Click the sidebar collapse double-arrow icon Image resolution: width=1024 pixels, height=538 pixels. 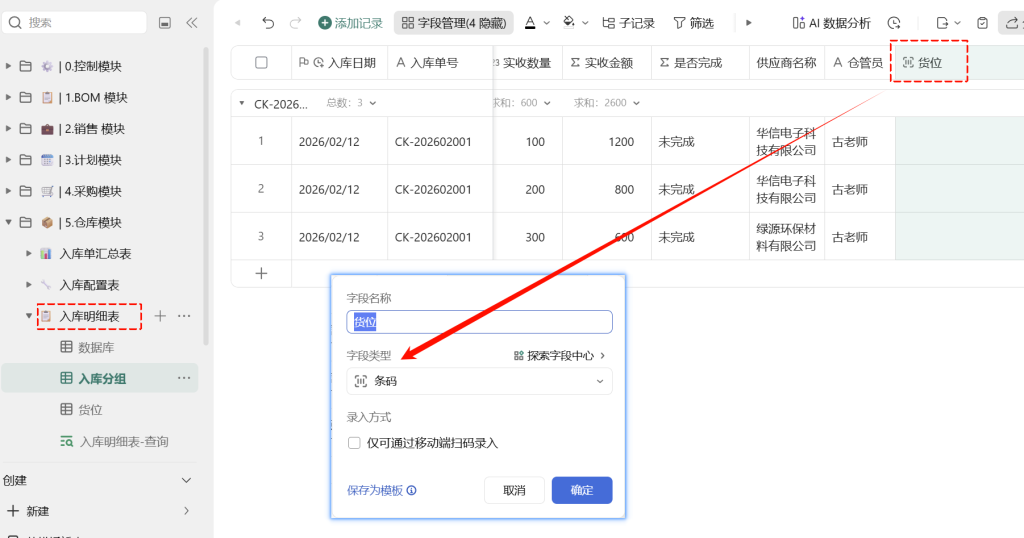tap(191, 23)
